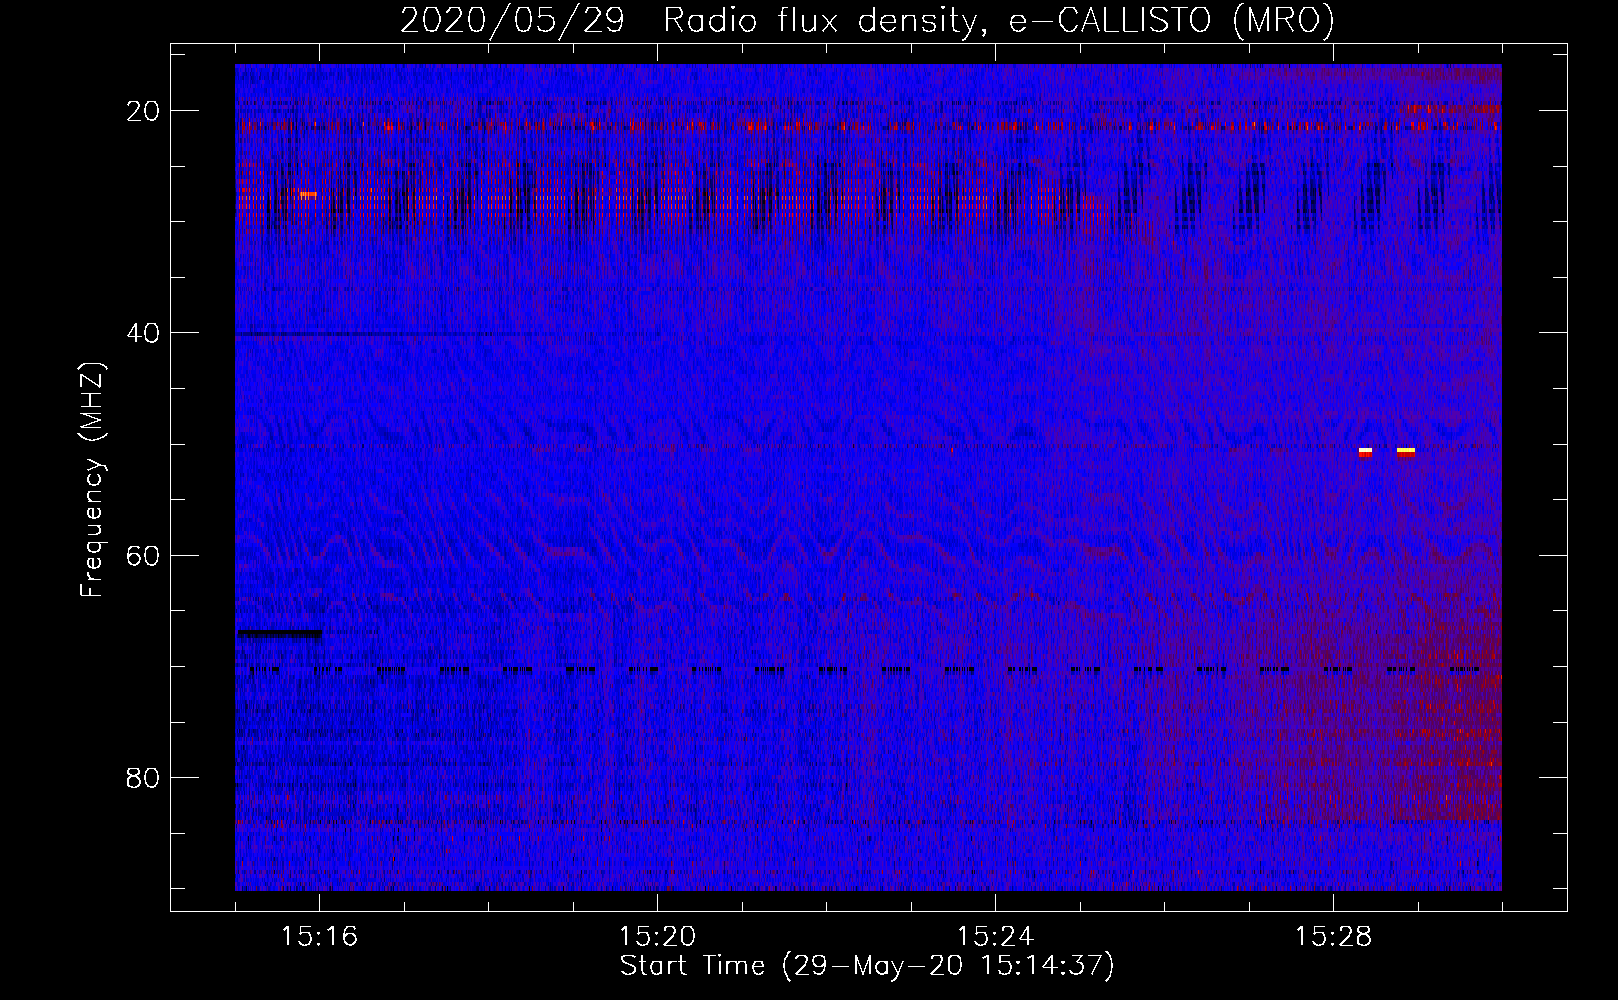This screenshot has height=1000, width=1618.
Task: Click the 15:20 time tick label
Action: [657, 936]
